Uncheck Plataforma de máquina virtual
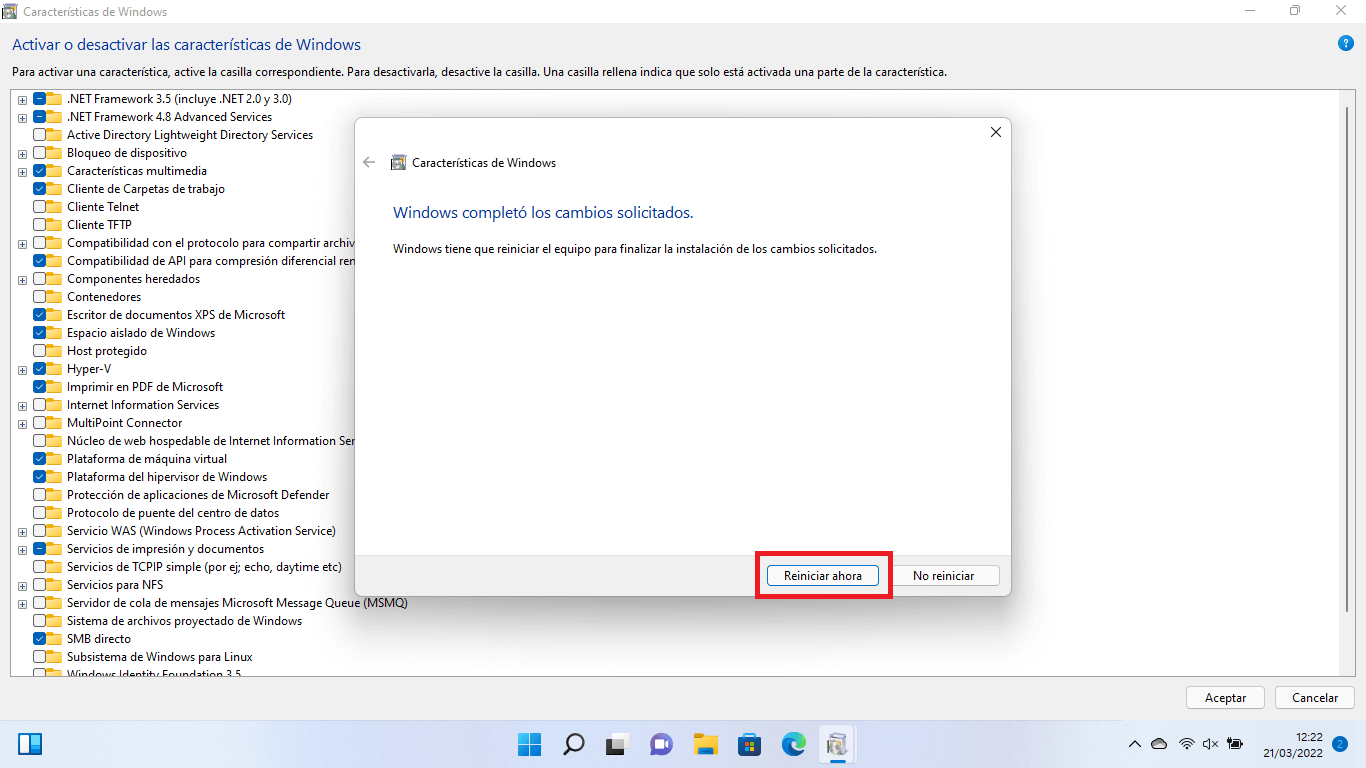1366x768 pixels. point(39,459)
